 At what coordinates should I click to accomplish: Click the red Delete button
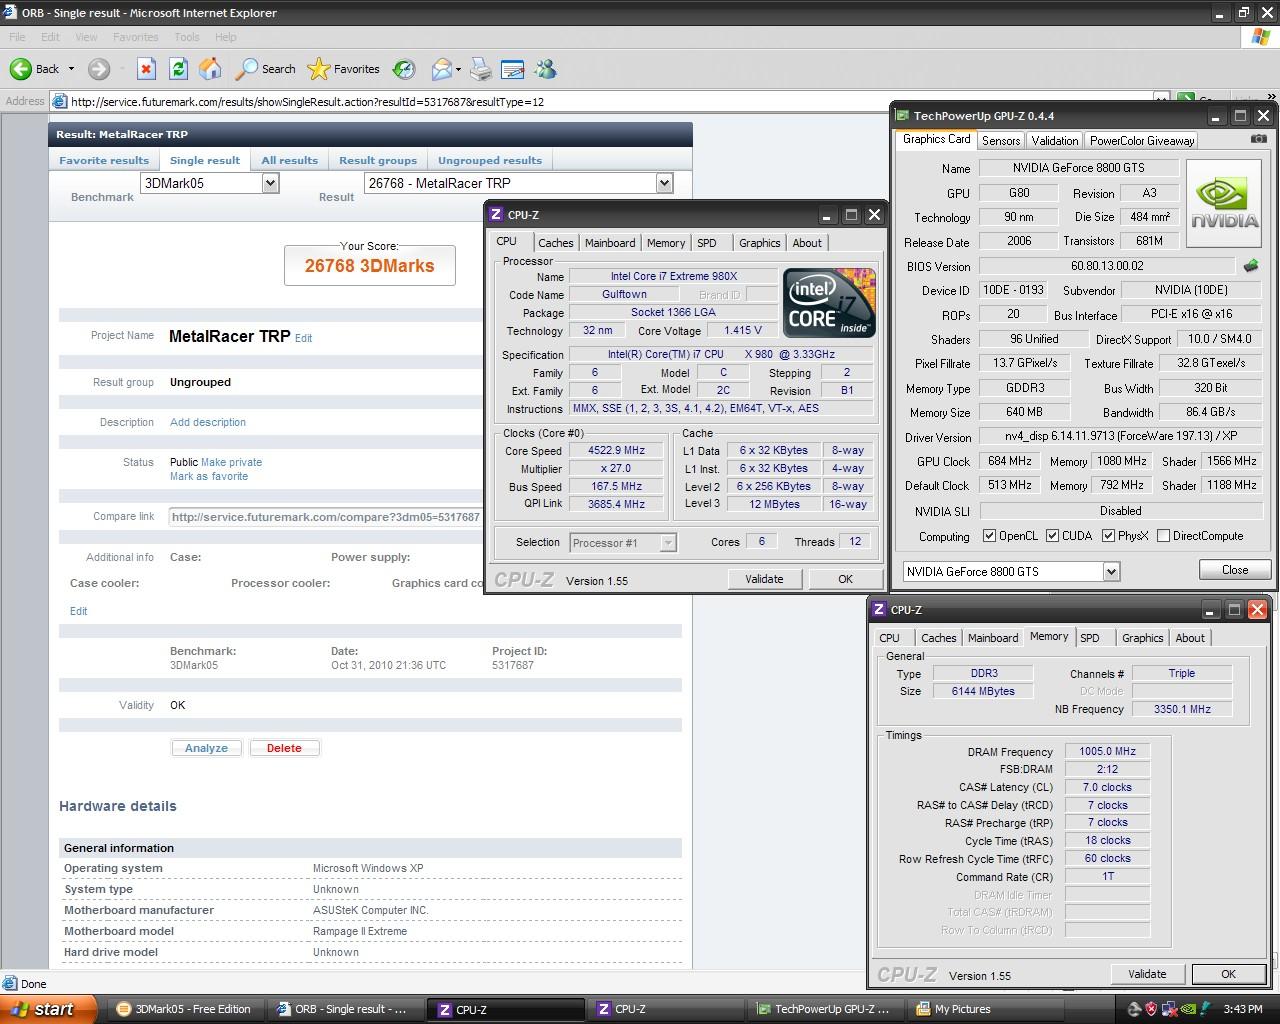tap(284, 748)
